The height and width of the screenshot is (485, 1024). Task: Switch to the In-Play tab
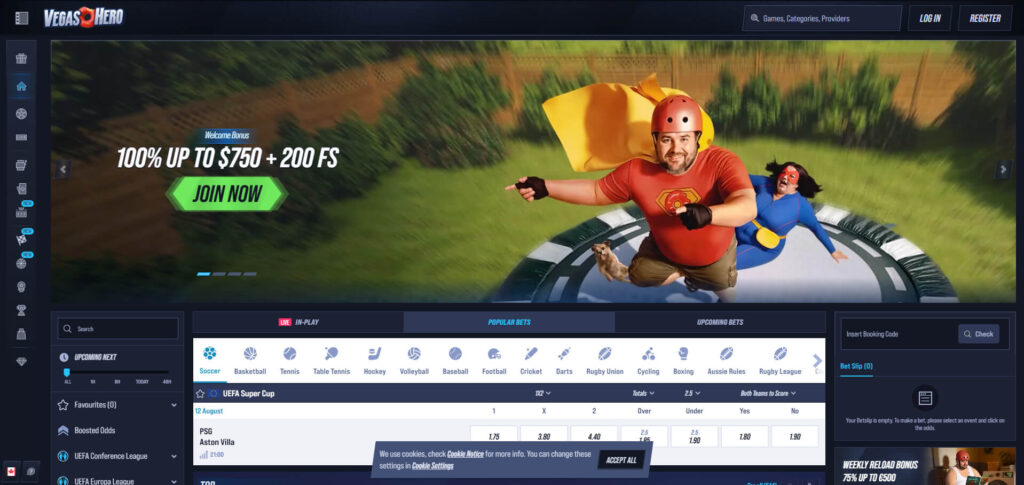point(298,322)
